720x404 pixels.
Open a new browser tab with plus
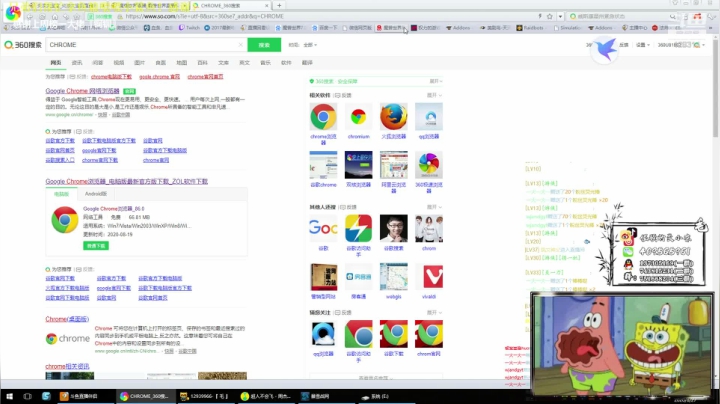click(x=279, y=6)
